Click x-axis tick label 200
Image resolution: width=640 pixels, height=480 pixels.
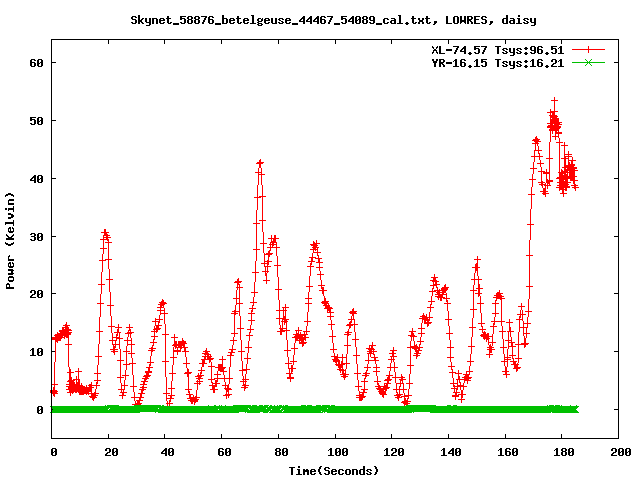620,452
